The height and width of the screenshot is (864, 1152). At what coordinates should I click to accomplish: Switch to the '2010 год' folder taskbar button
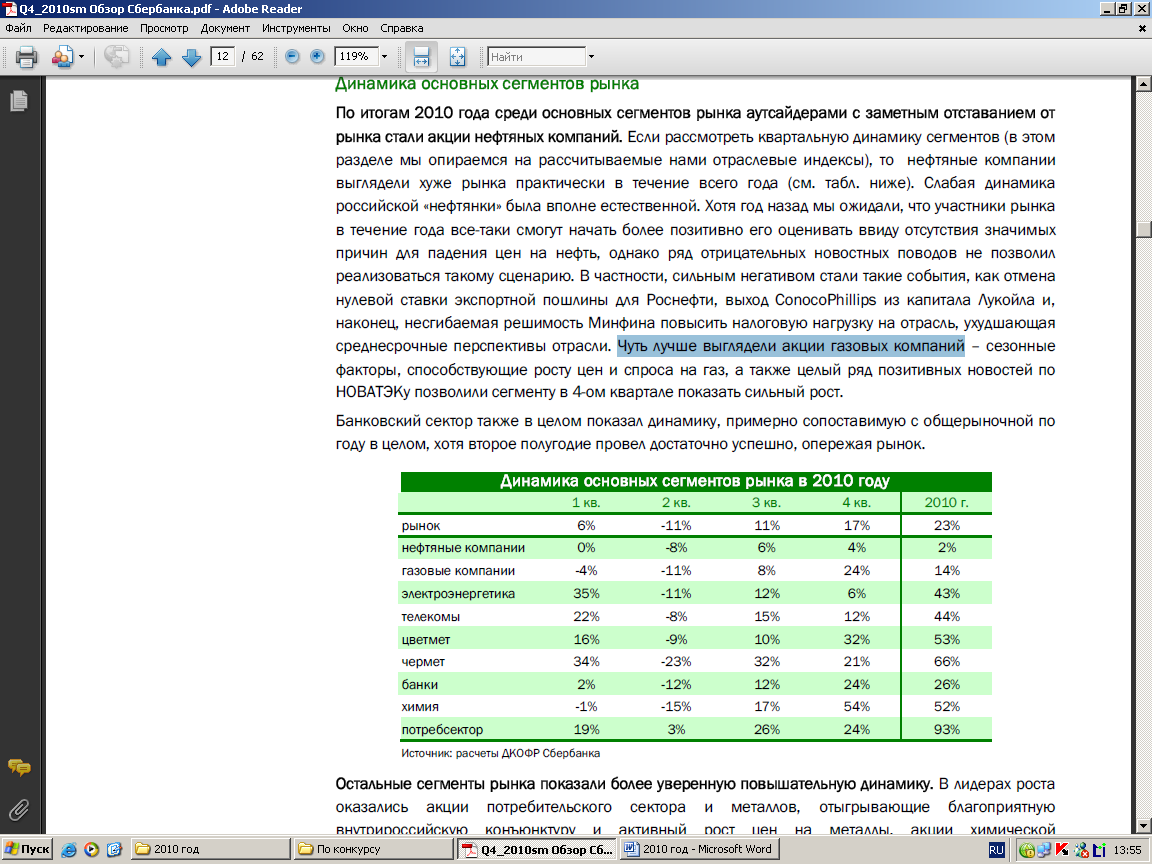click(212, 849)
